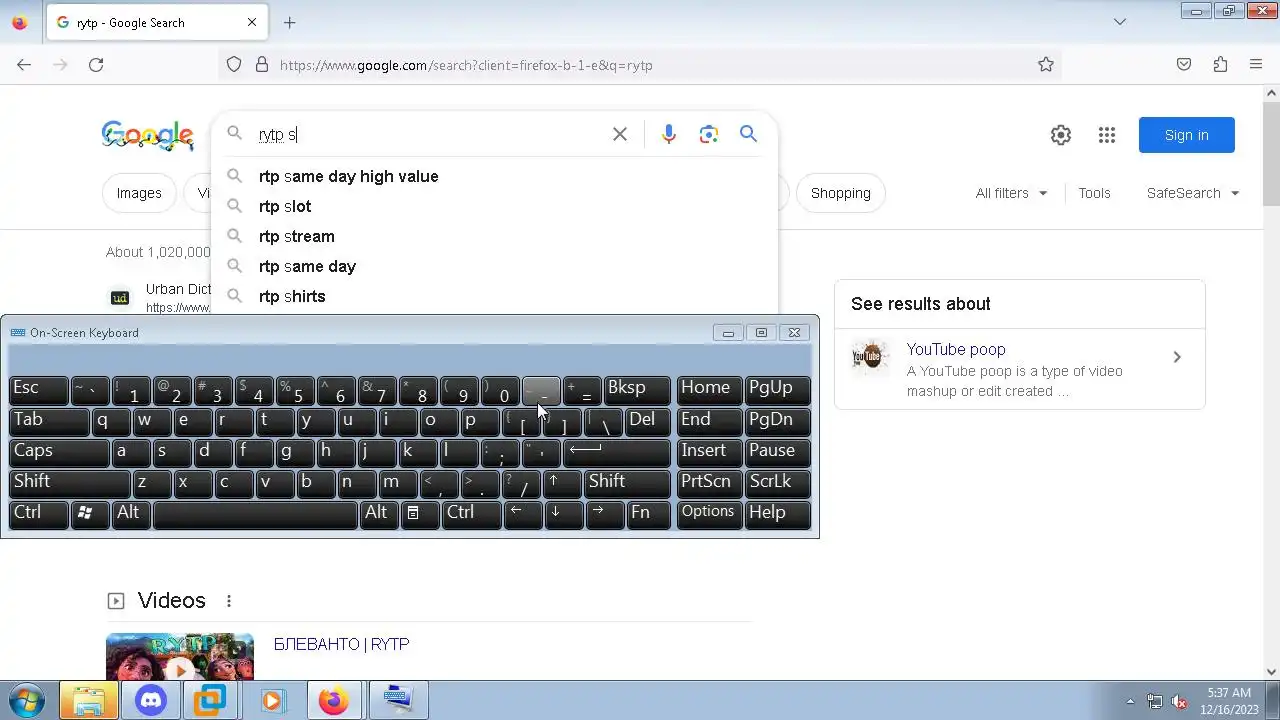
Task: Clear the search box with X icon
Action: (x=620, y=134)
